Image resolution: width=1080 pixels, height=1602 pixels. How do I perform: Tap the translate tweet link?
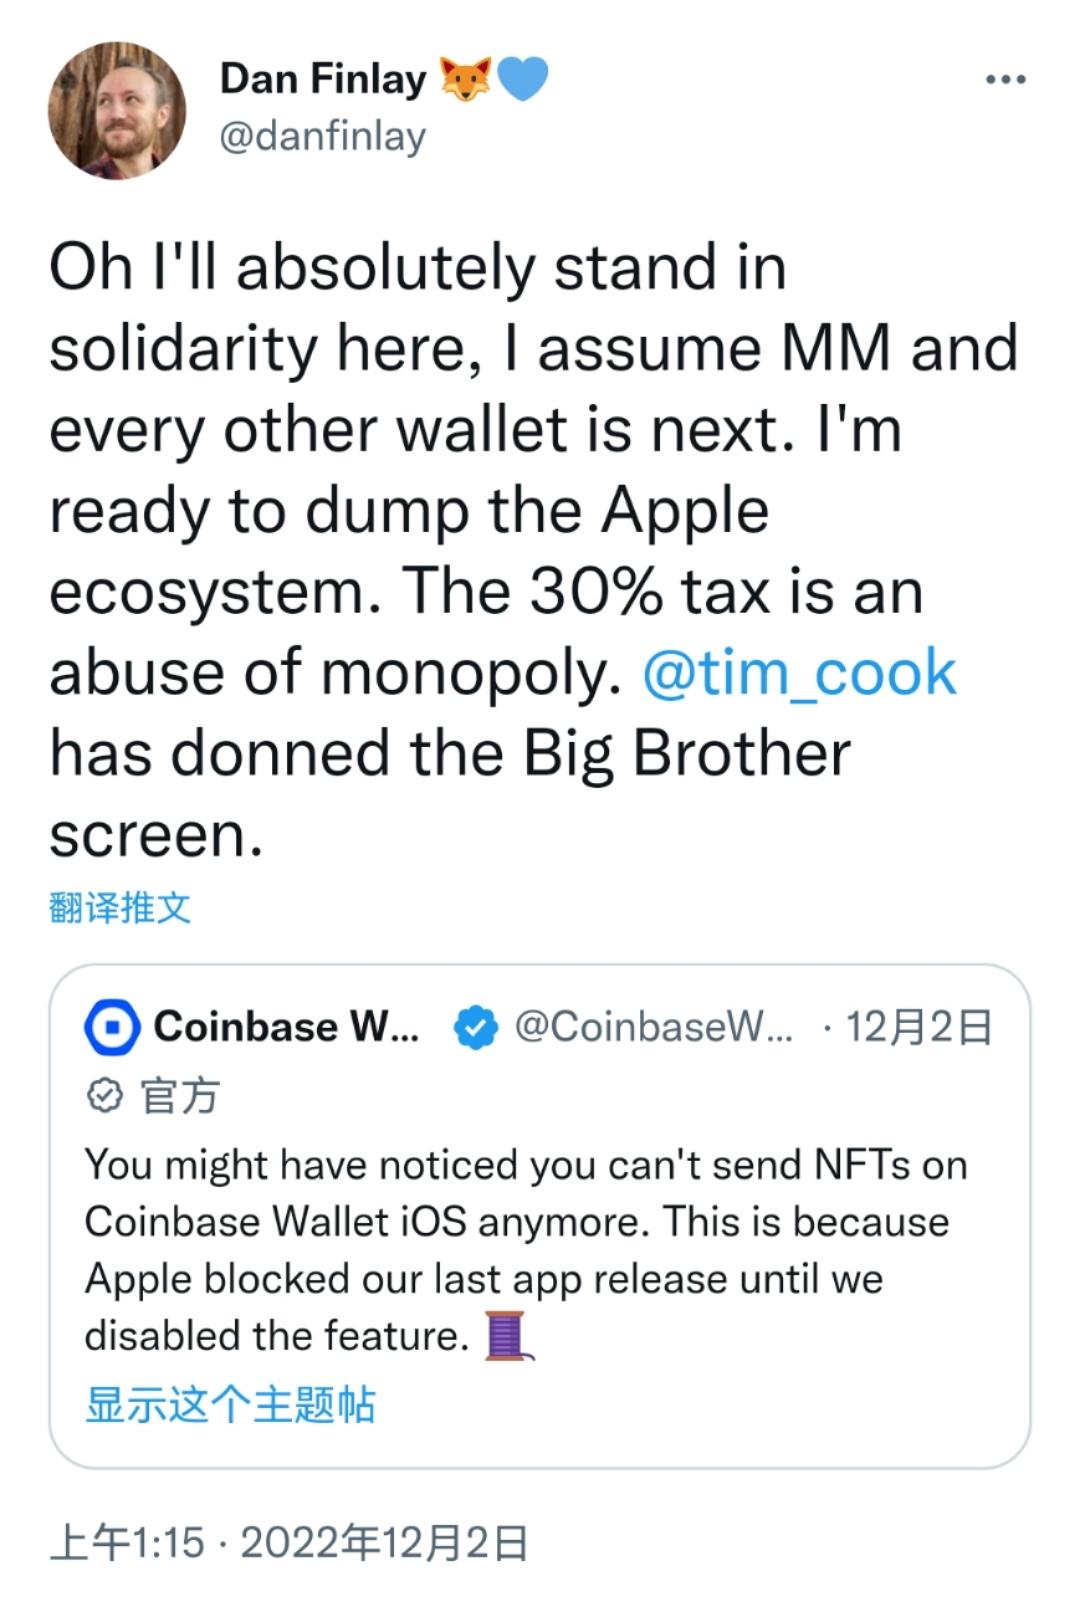pyautogui.click(x=119, y=907)
